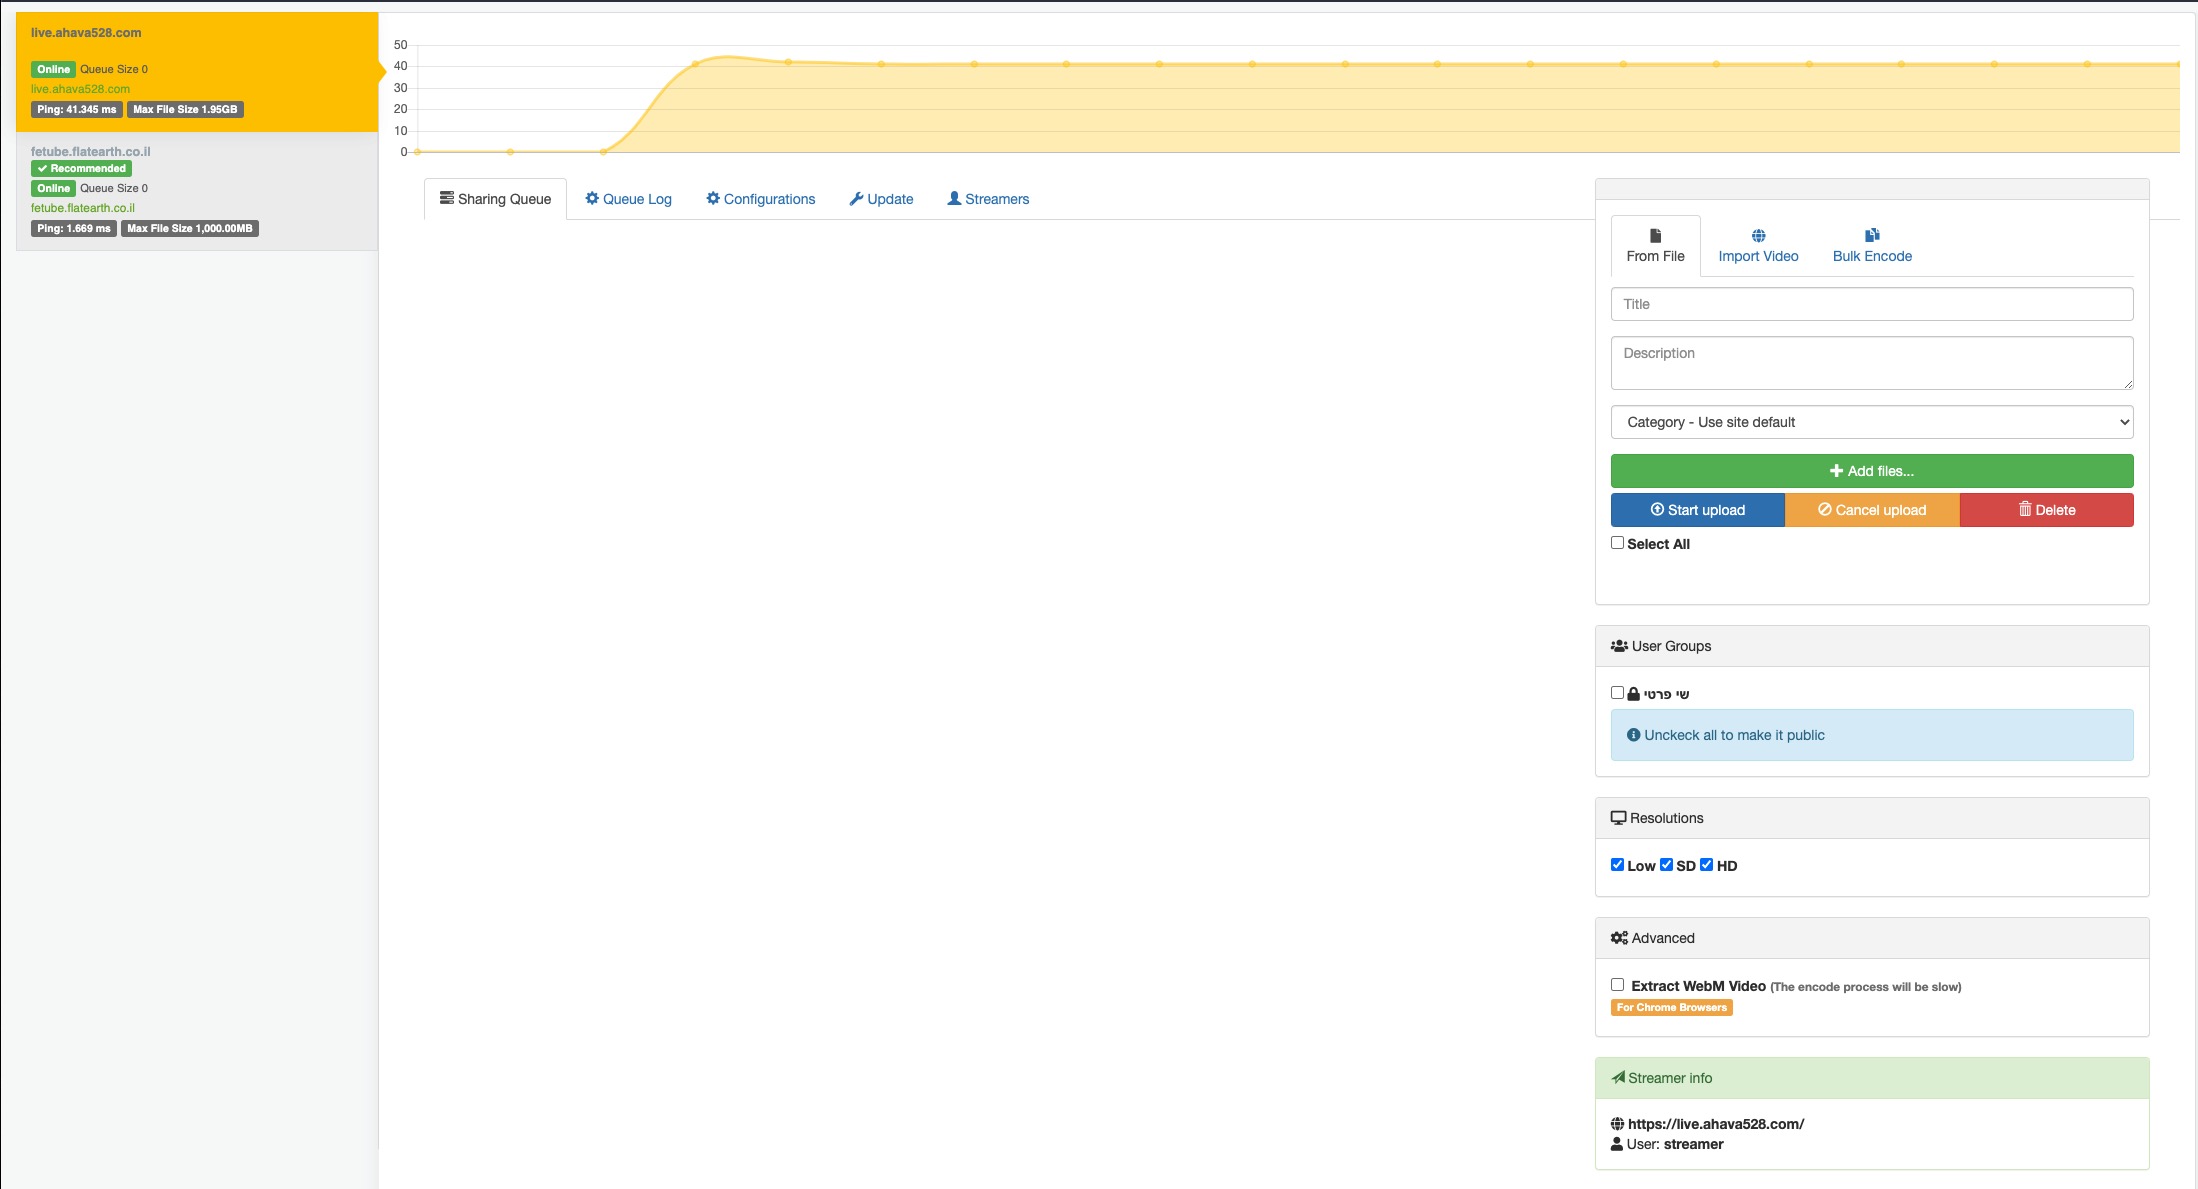Select the live.ahava528.com server title

(86, 33)
